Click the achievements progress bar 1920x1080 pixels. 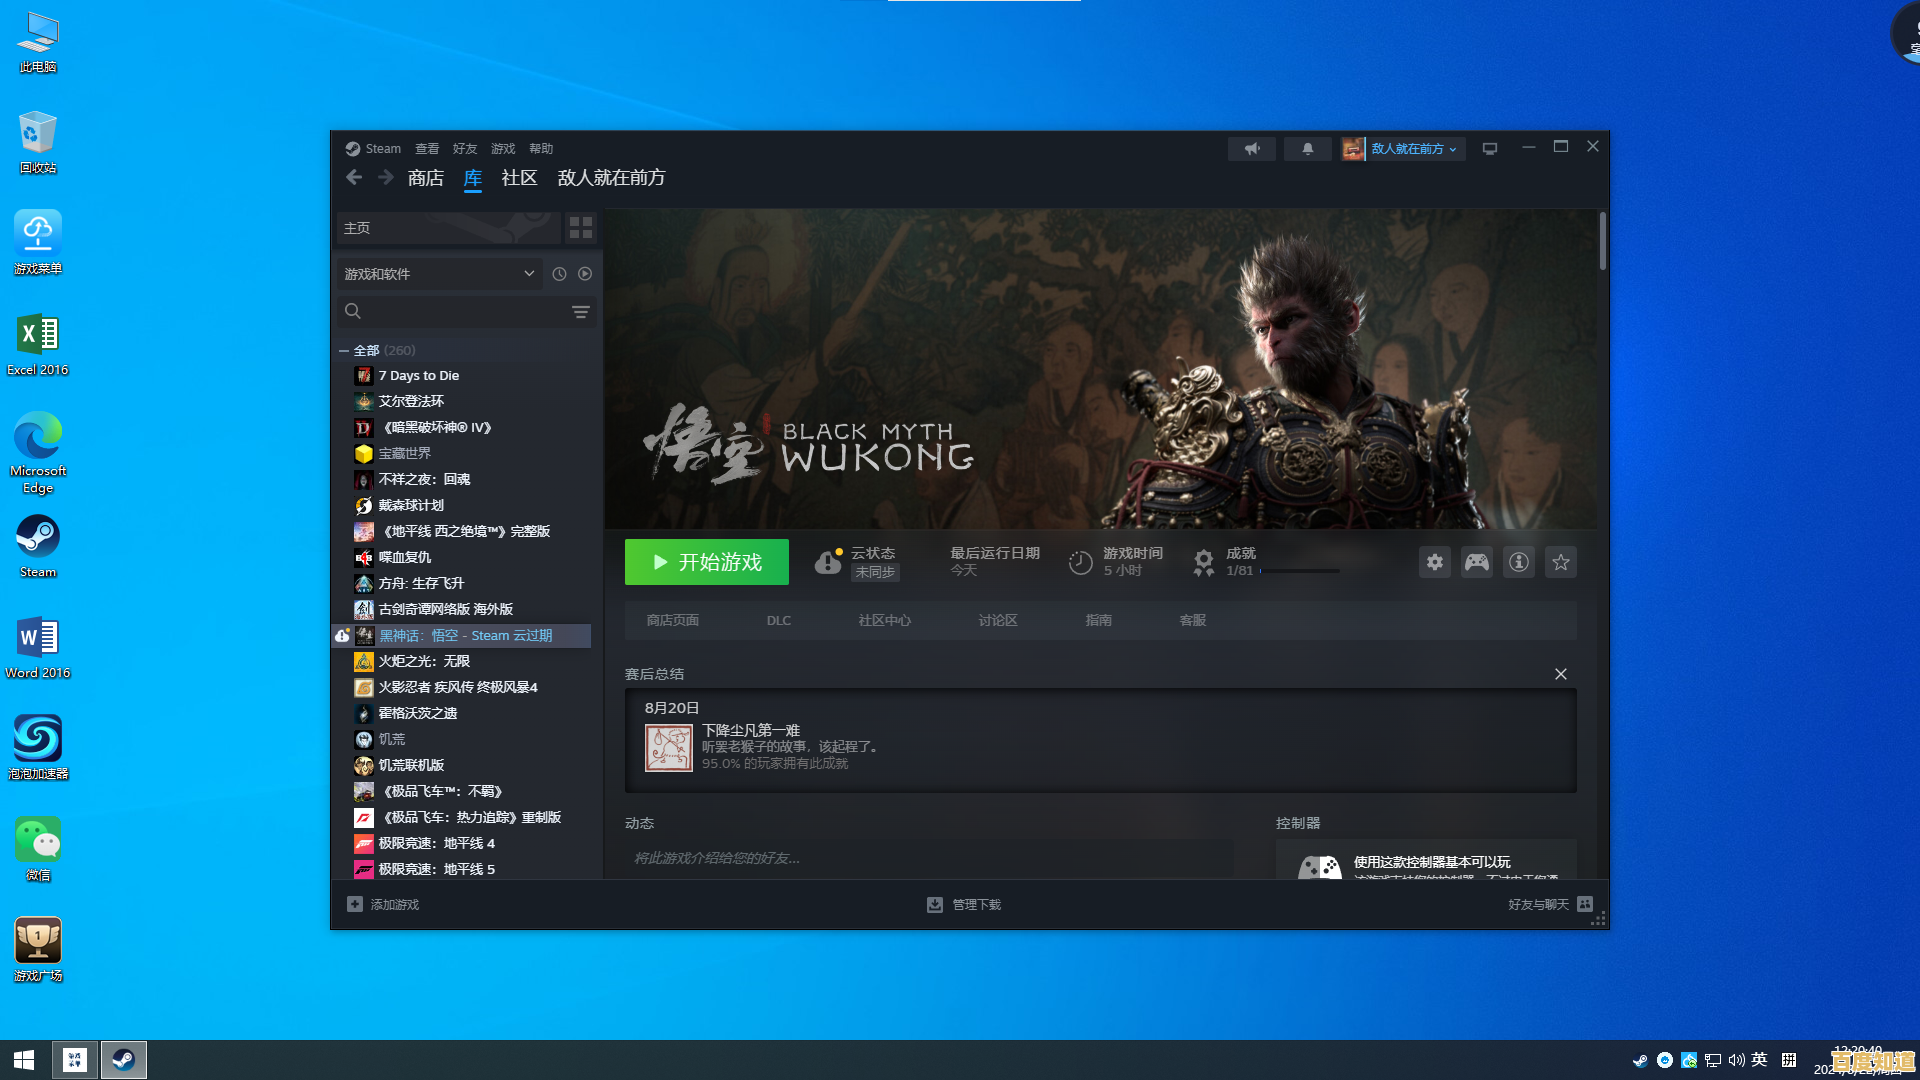[x=1299, y=571]
